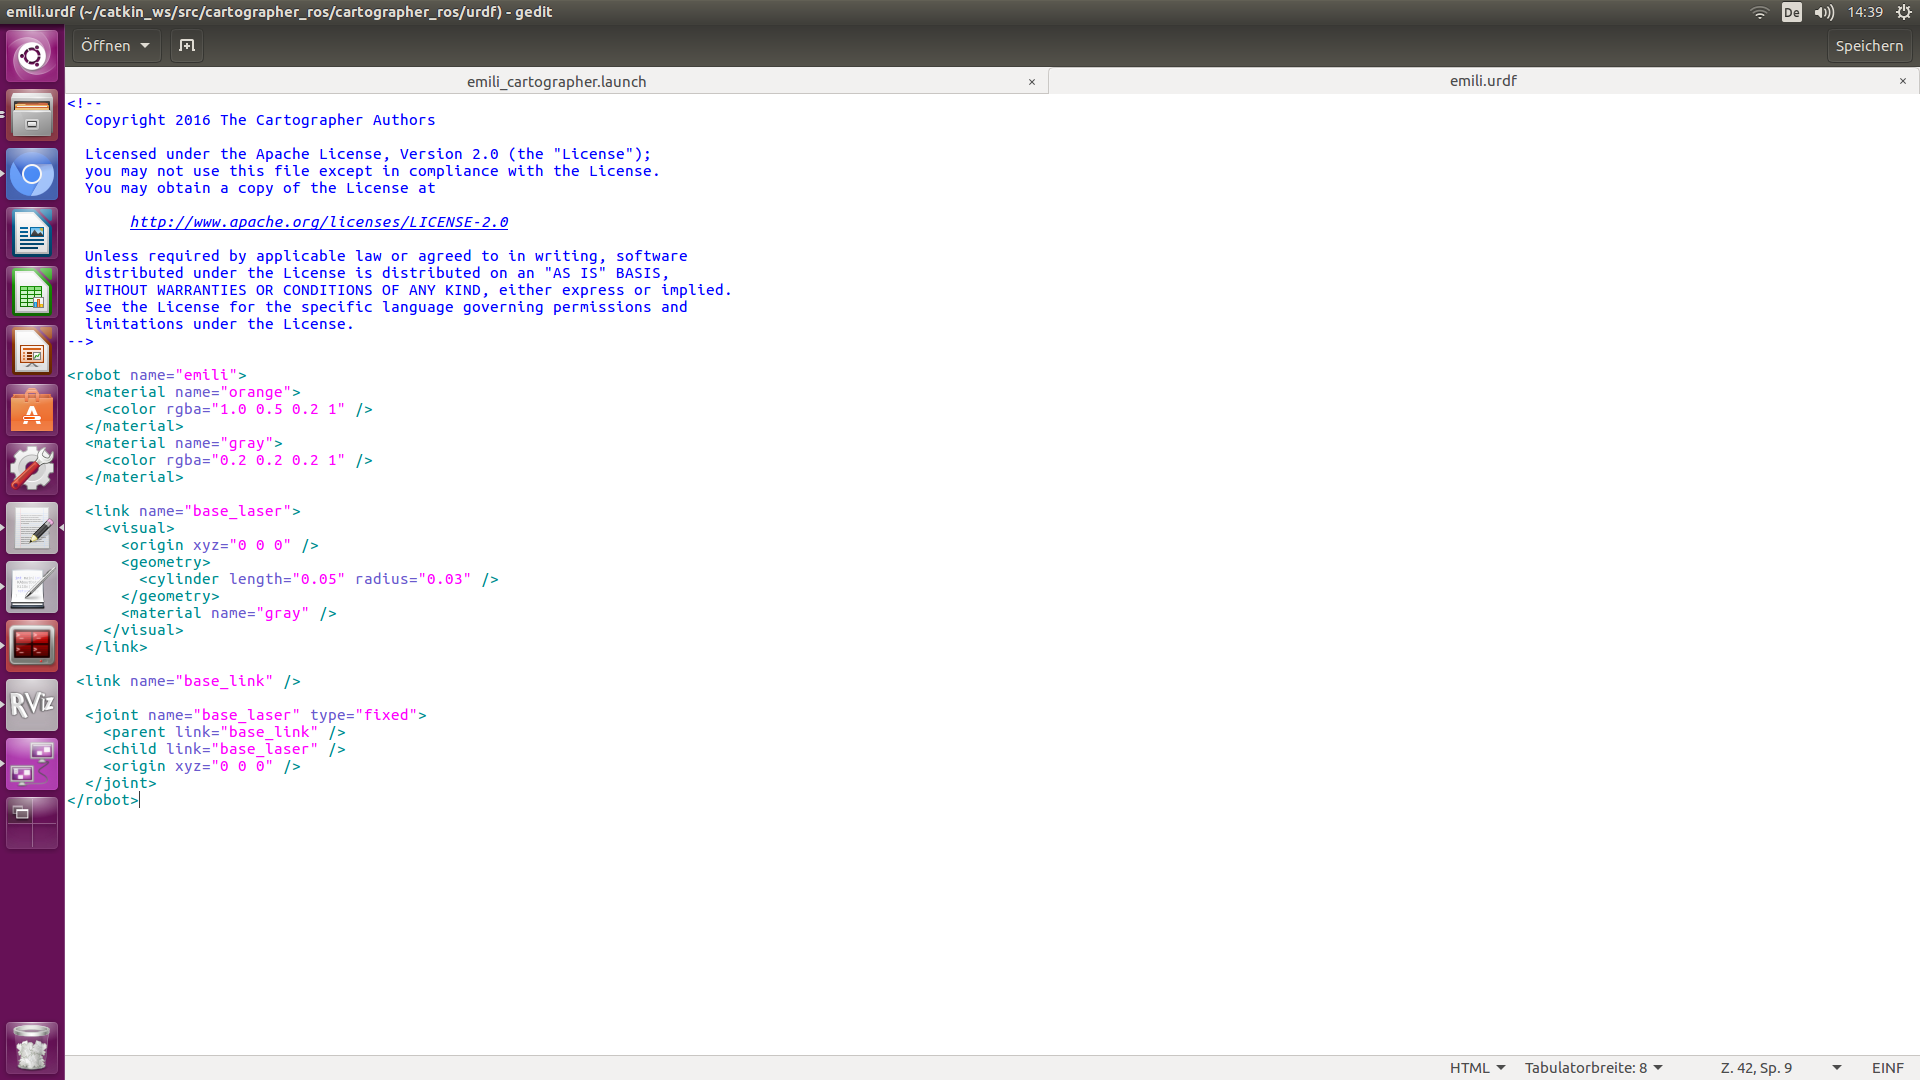Viewport: 1920px width, 1080px height.
Task: Open the Terminator terminal dock icon
Action: click(32, 646)
